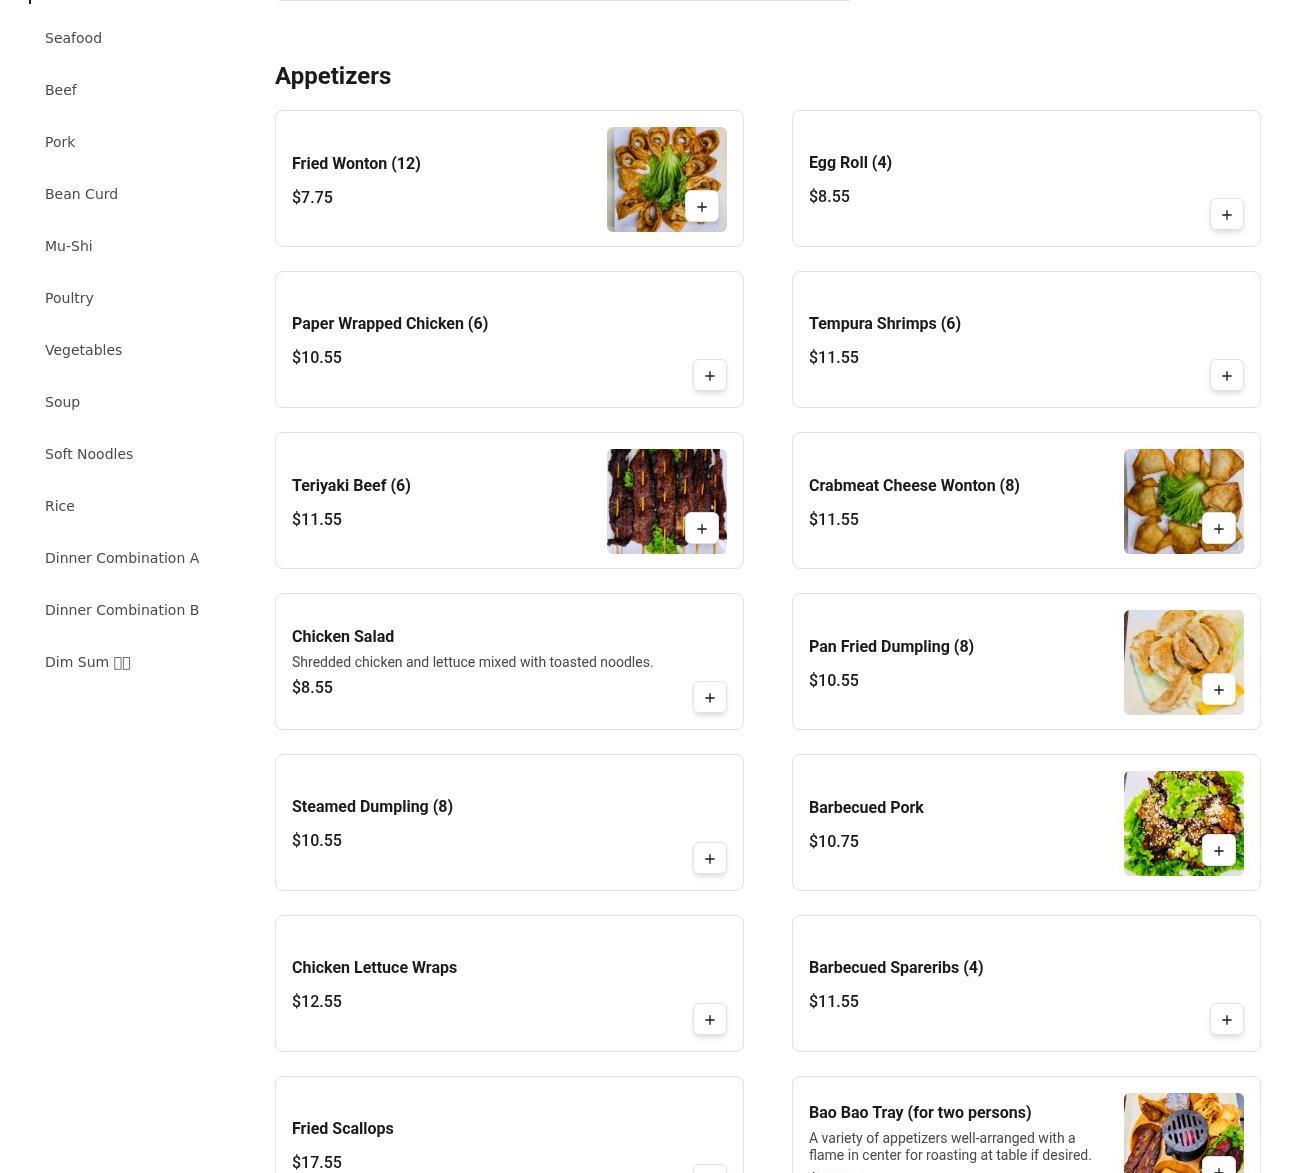The width and height of the screenshot is (1290, 1173).
Task: Click plus button for Tempura Shrimps (6)
Action: pyautogui.click(x=1227, y=376)
